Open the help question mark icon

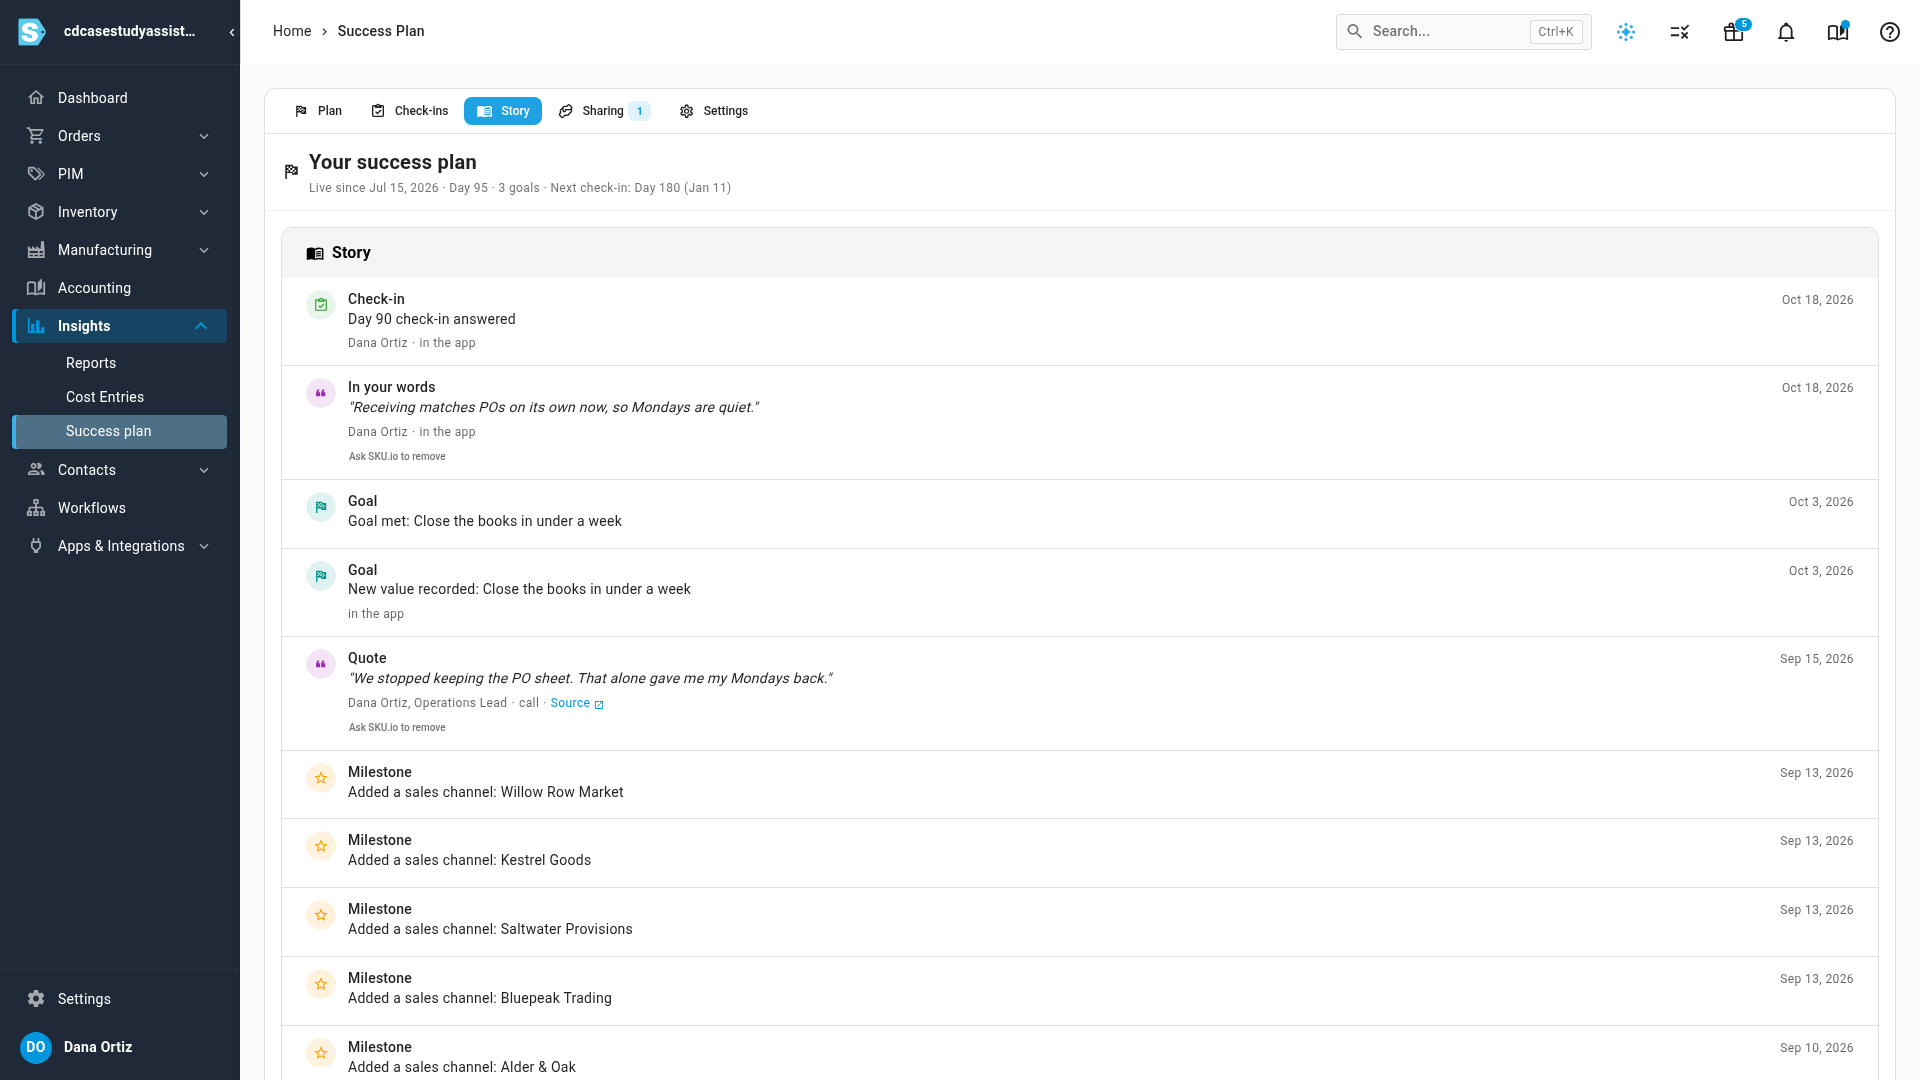click(1889, 32)
